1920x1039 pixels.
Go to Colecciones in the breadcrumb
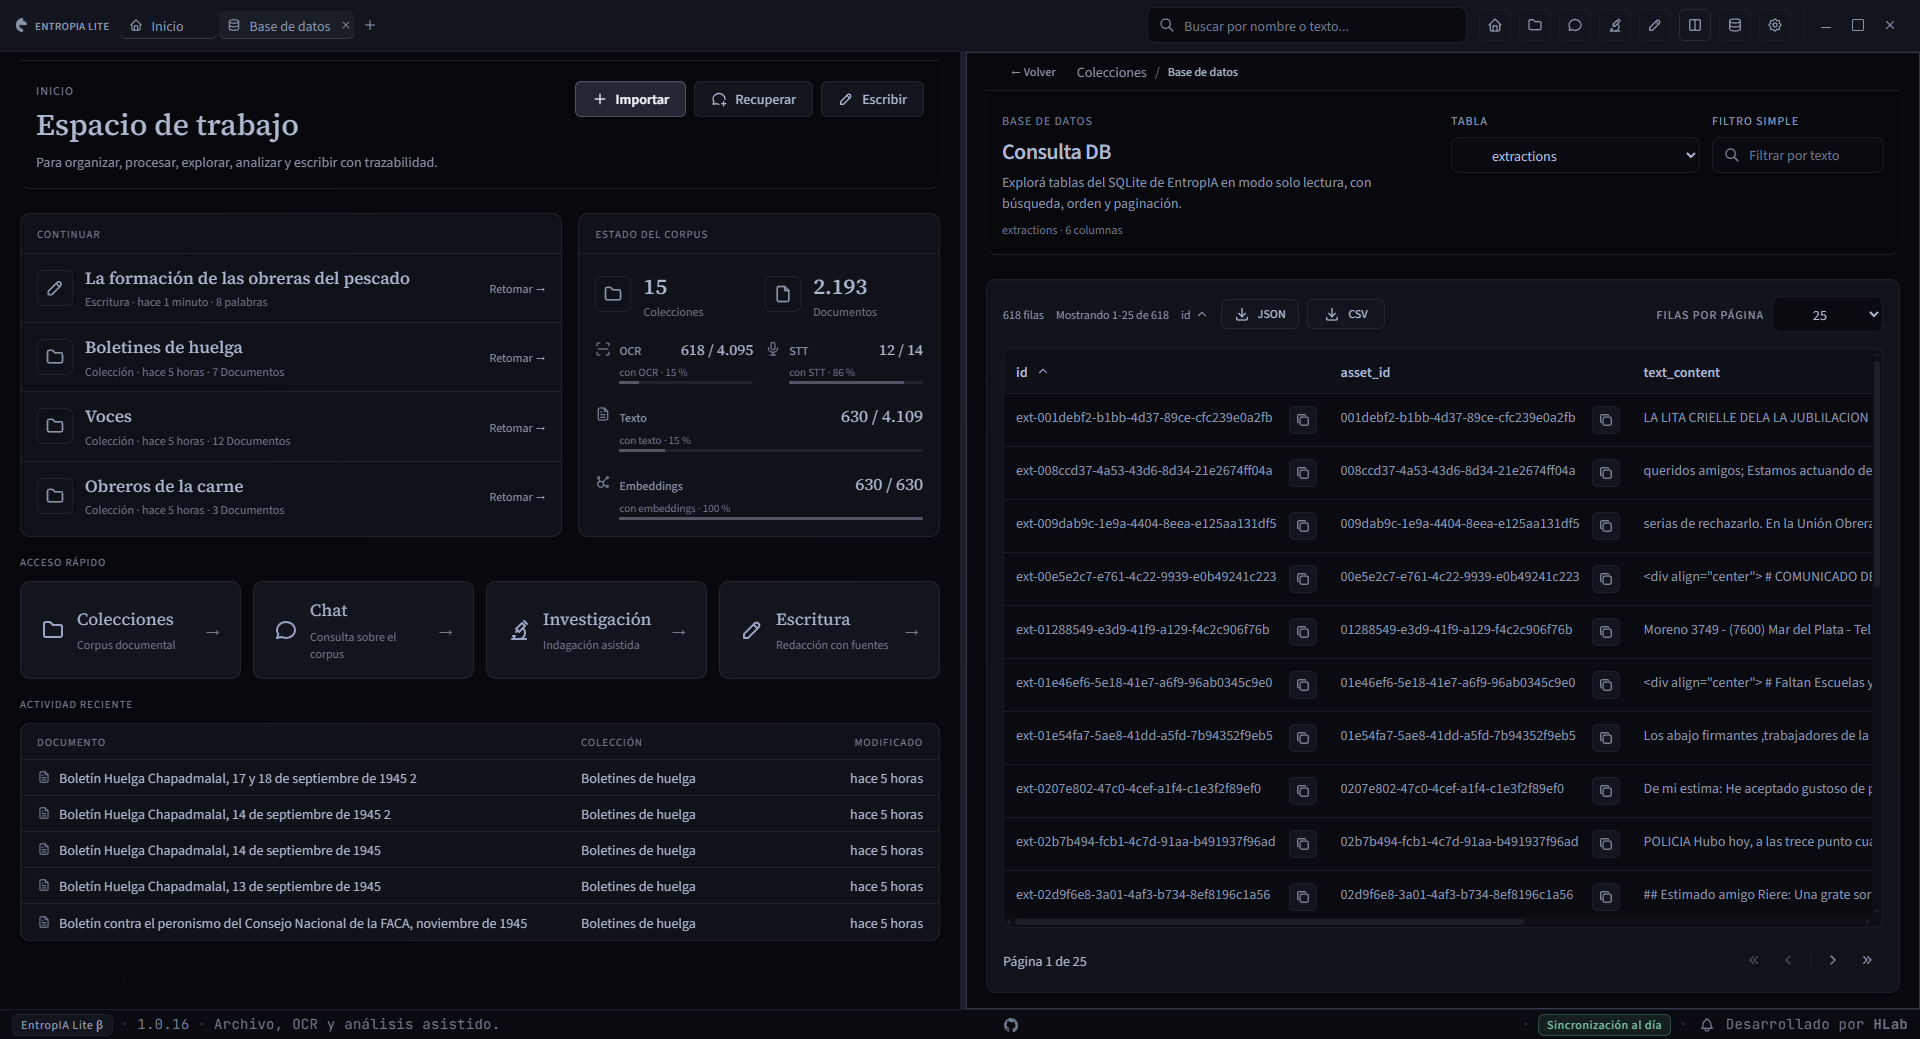coord(1111,72)
